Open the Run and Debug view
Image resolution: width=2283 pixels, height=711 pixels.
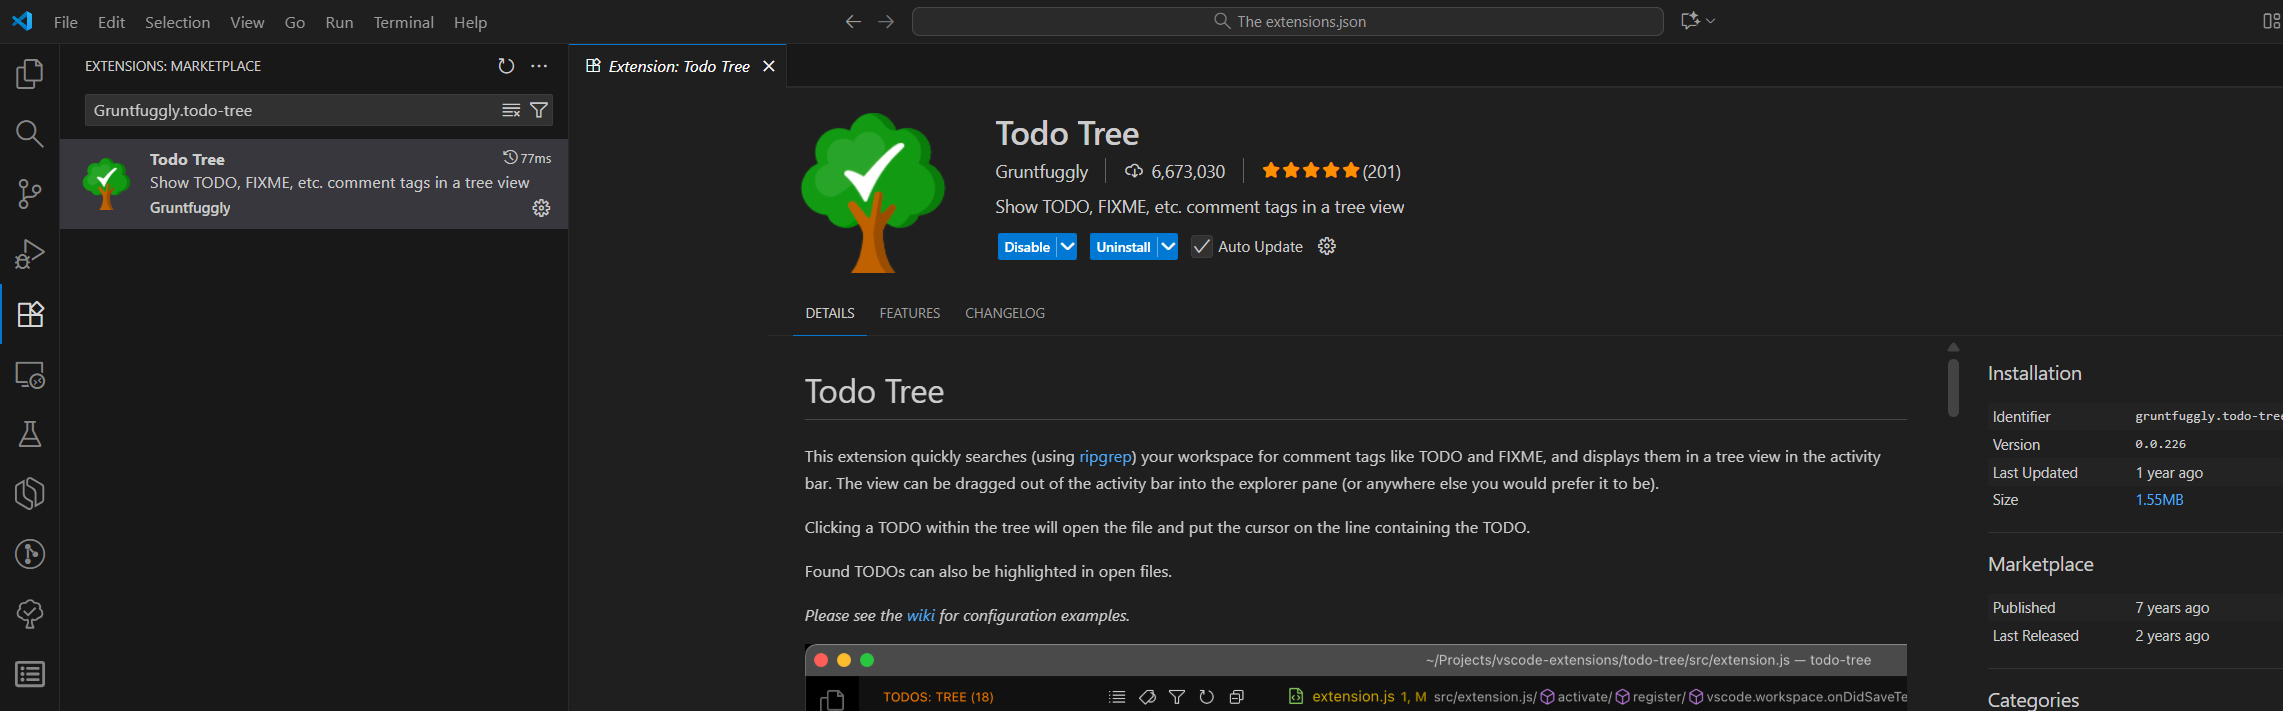pos(30,254)
